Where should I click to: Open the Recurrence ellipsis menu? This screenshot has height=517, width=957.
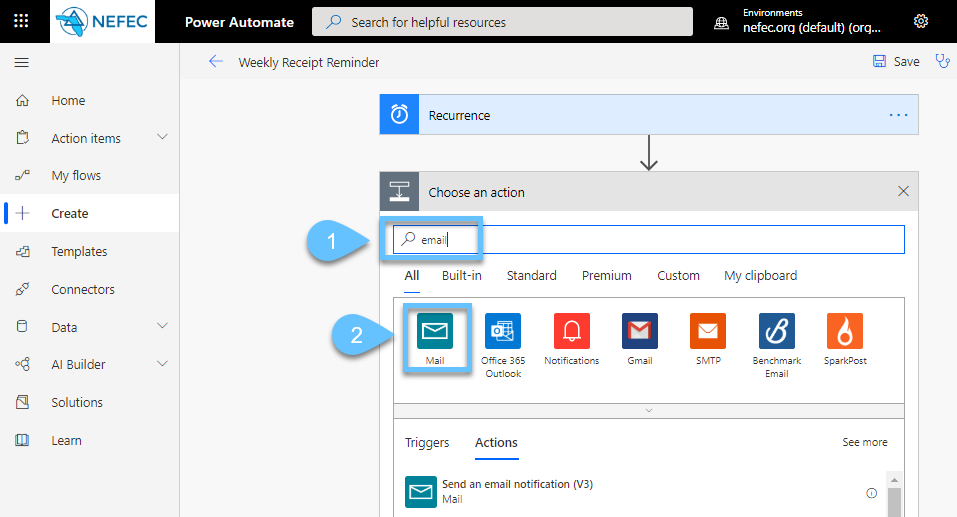tap(898, 115)
